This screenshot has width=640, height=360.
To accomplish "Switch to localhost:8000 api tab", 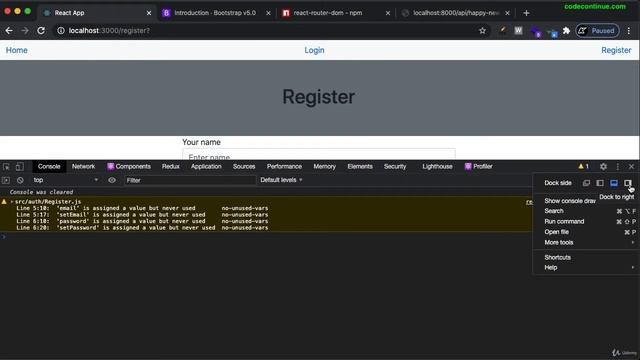I will pos(456,13).
